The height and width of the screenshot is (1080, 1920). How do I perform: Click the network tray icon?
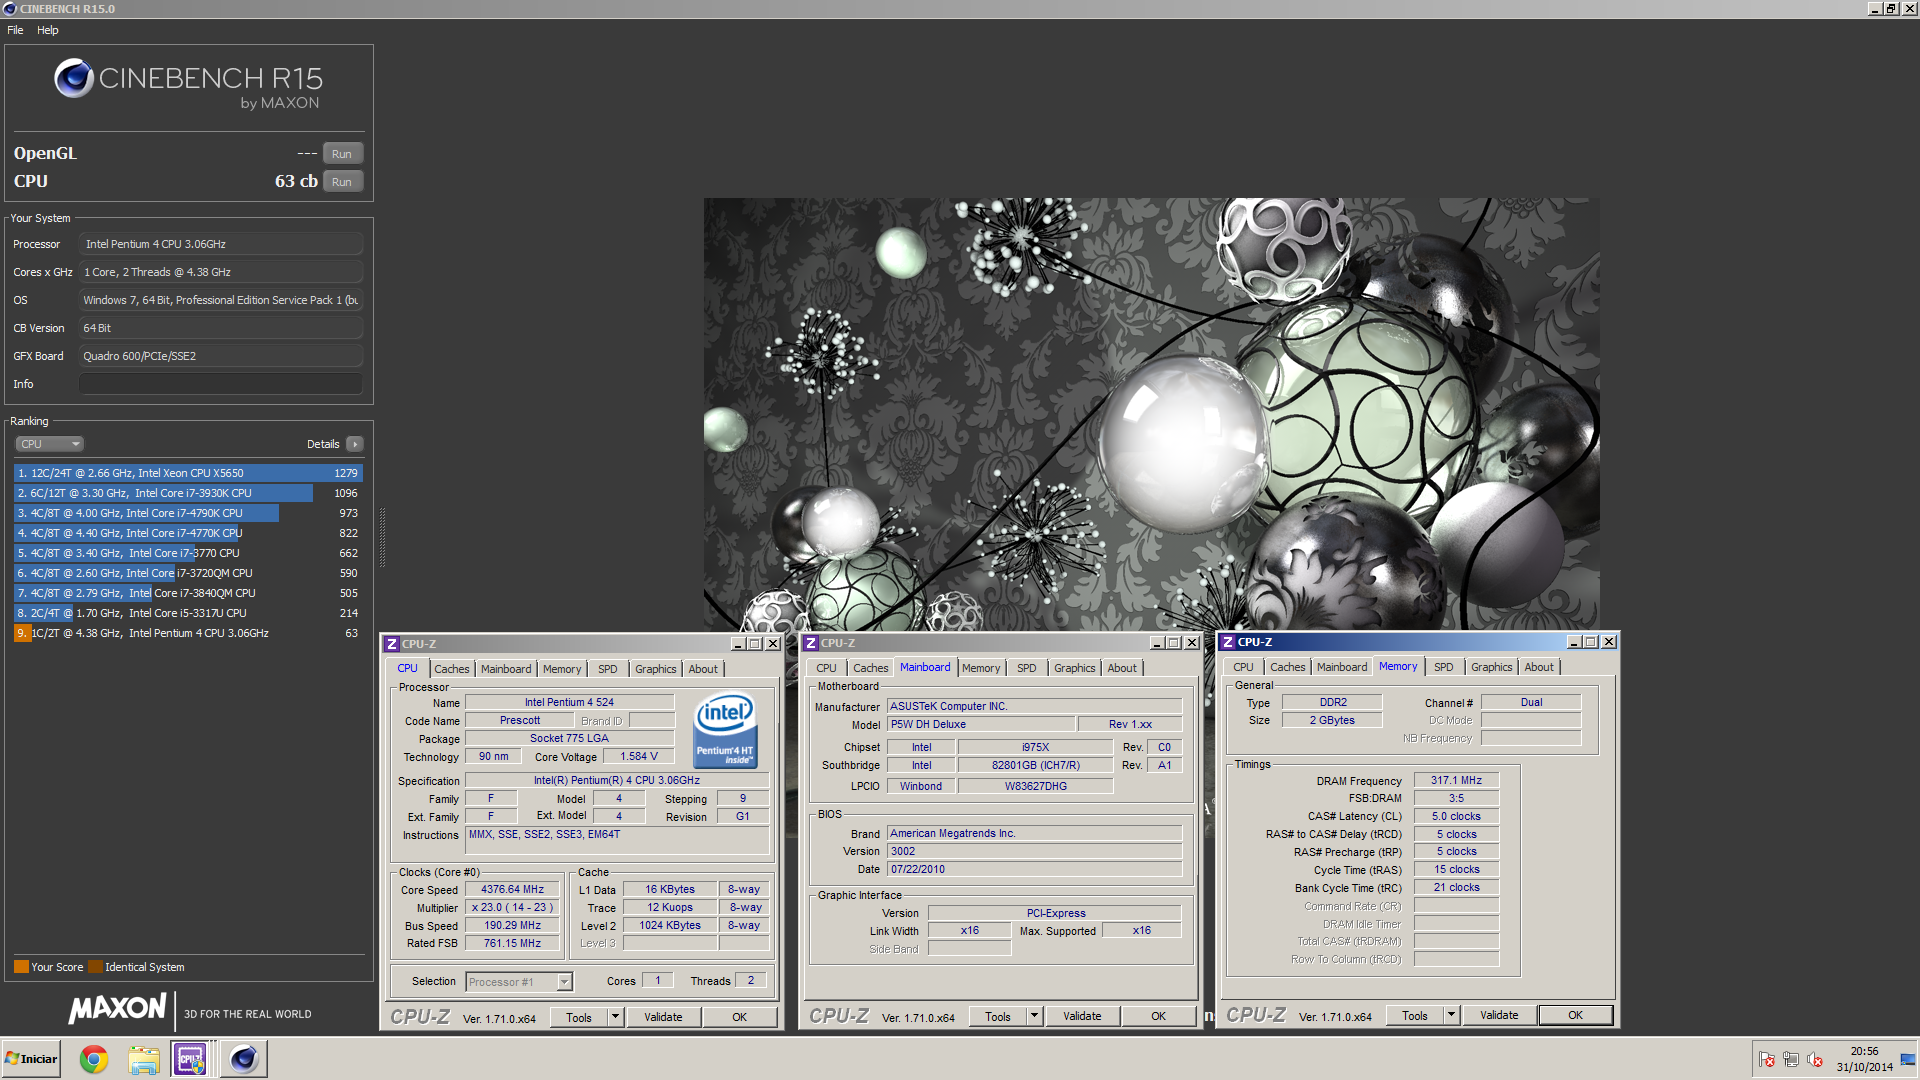pos(1791,1059)
